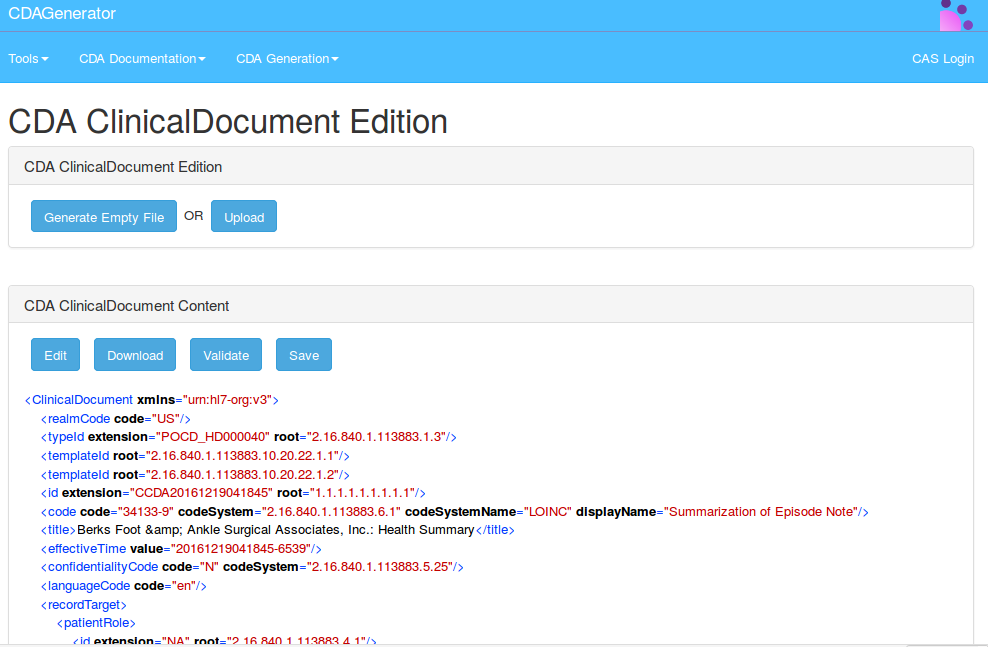
Task: Click Edit to modify the document
Action: (56, 355)
